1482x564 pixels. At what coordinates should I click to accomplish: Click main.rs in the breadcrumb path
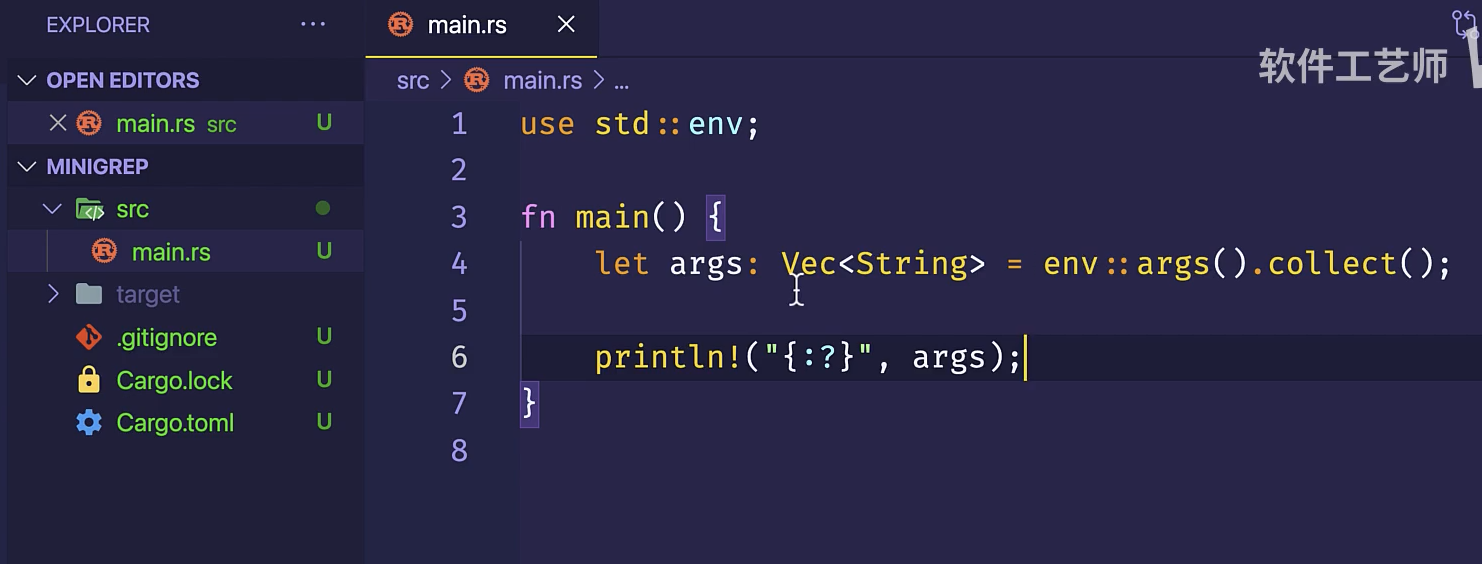[x=542, y=81]
